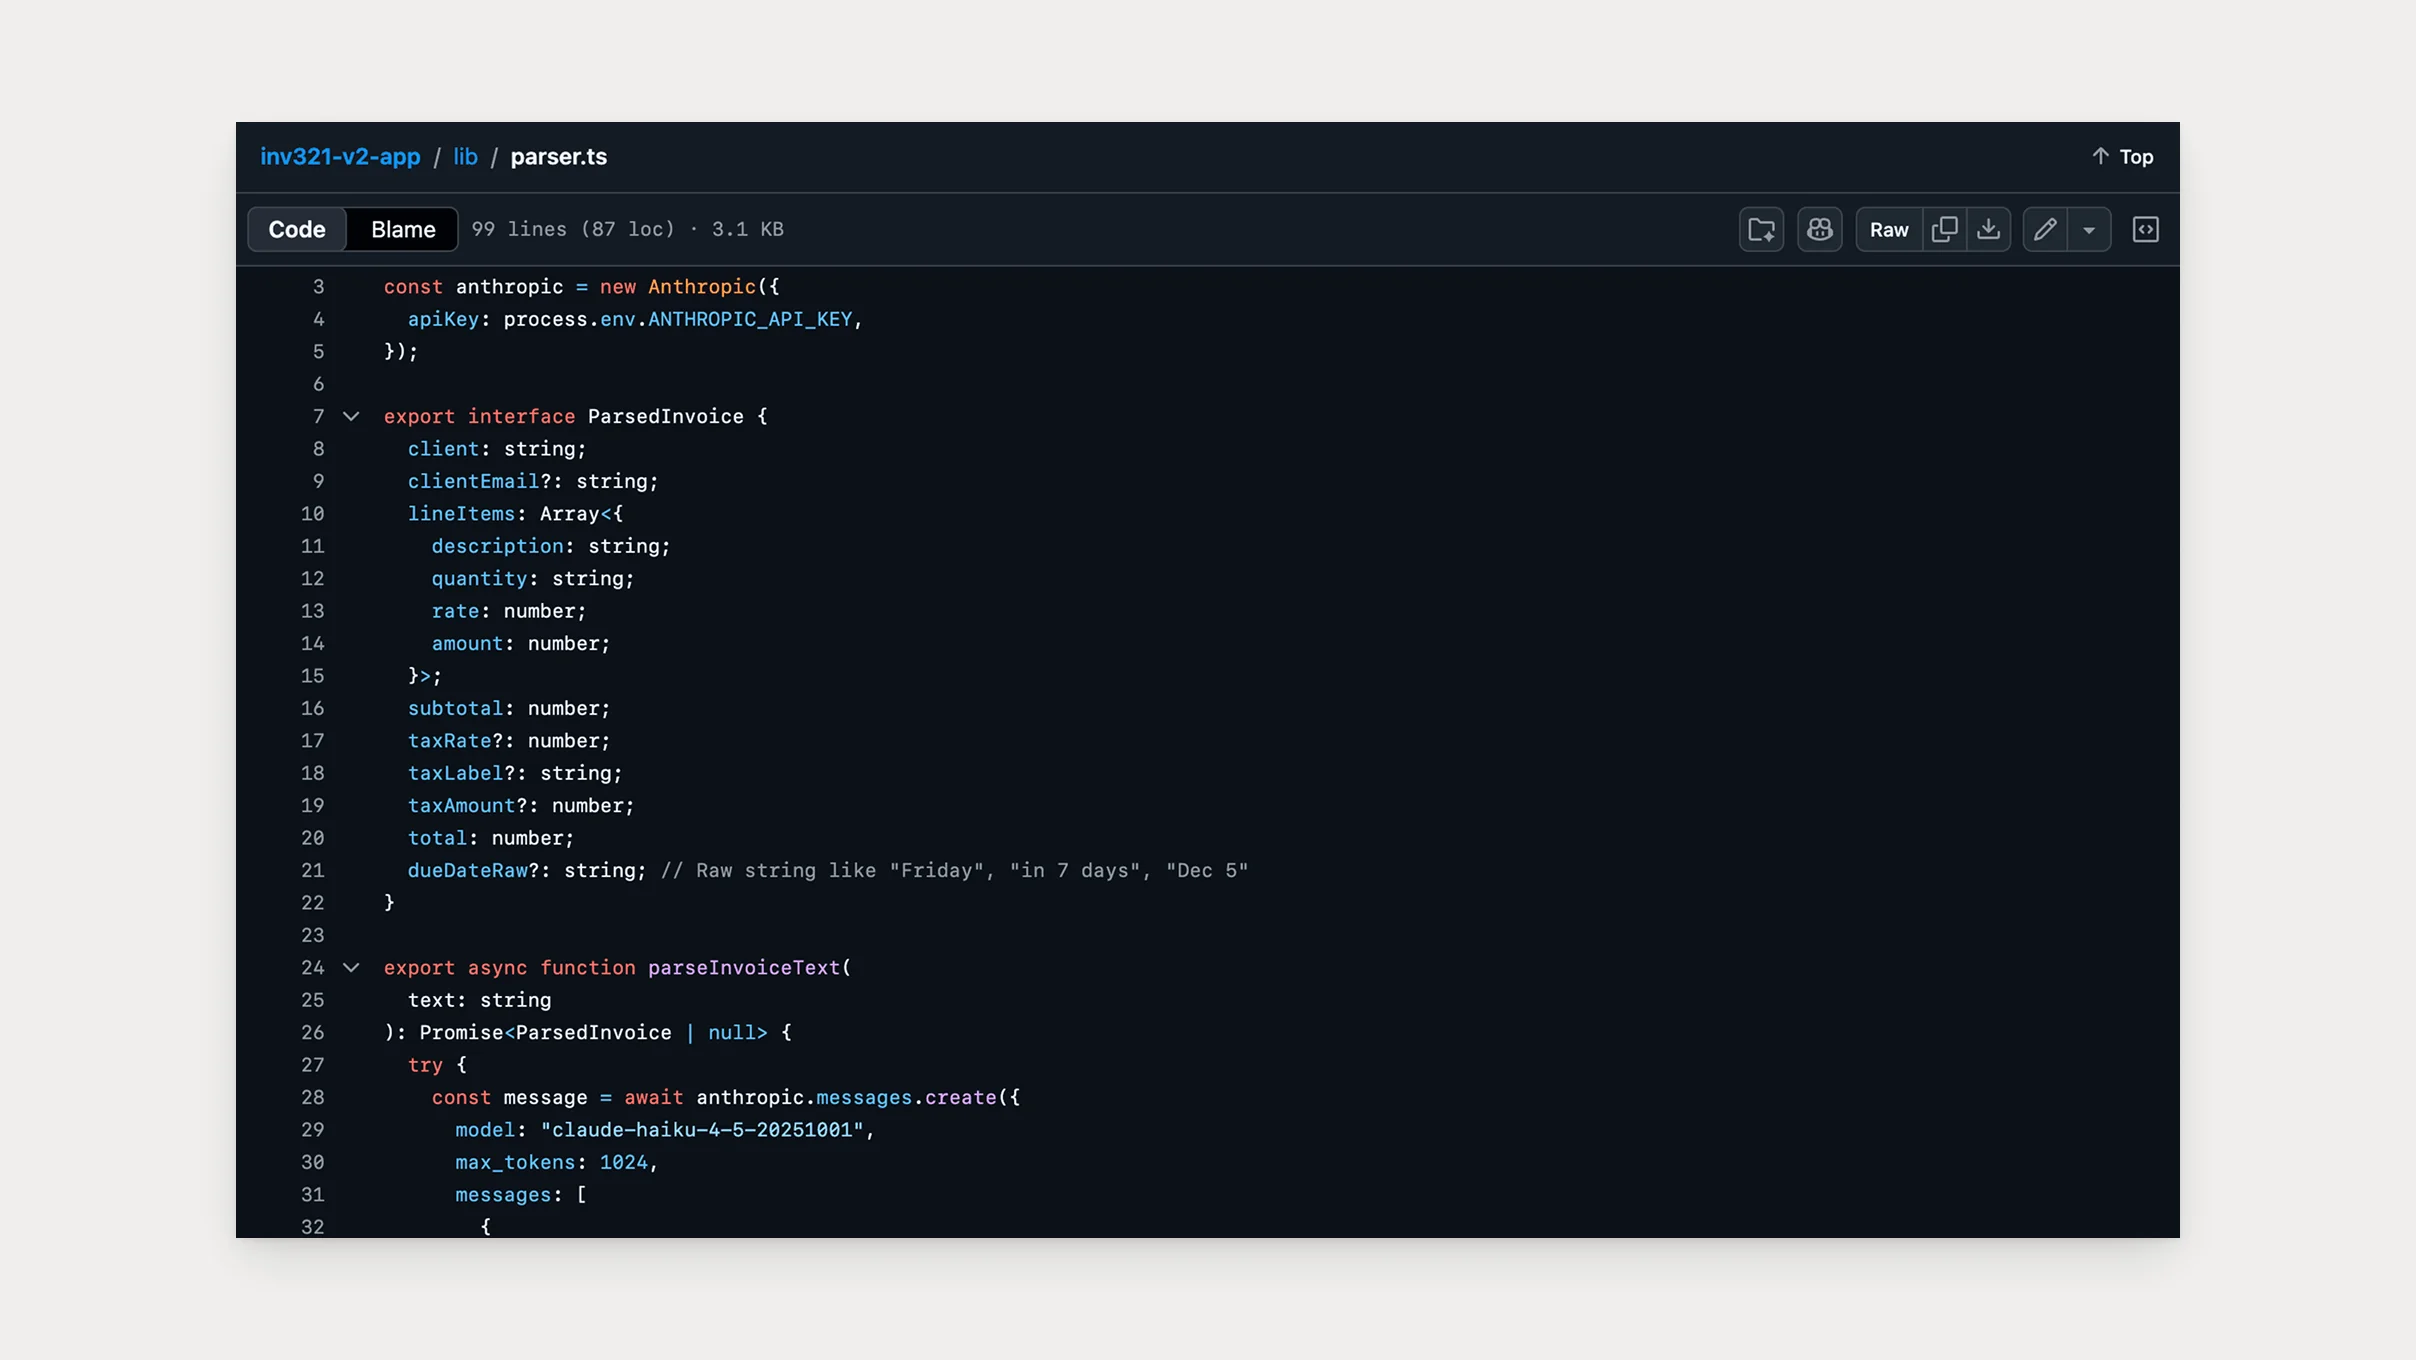Click the Raw file button
The height and width of the screenshot is (1360, 2416).
[x=1889, y=230]
